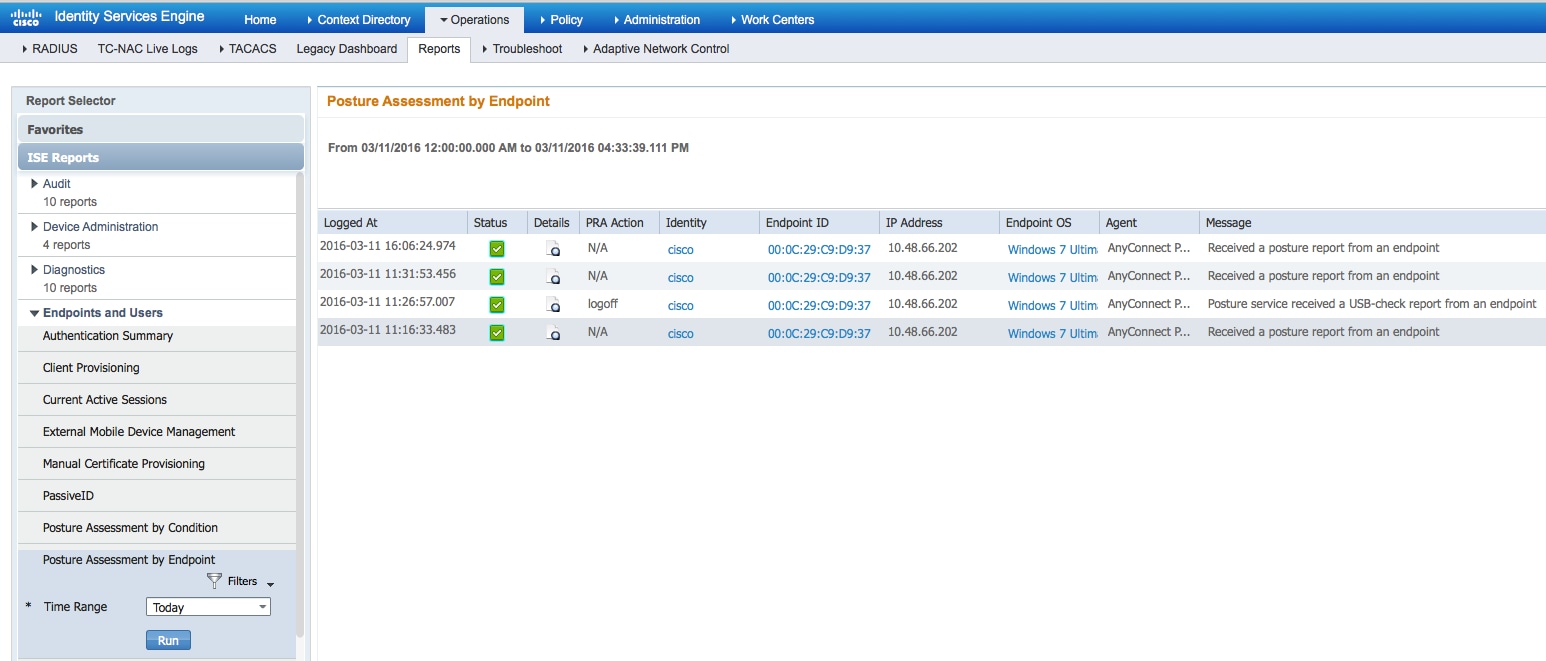Open cisco identity link in 11:26:57.007 row

pyautogui.click(x=680, y=306)
